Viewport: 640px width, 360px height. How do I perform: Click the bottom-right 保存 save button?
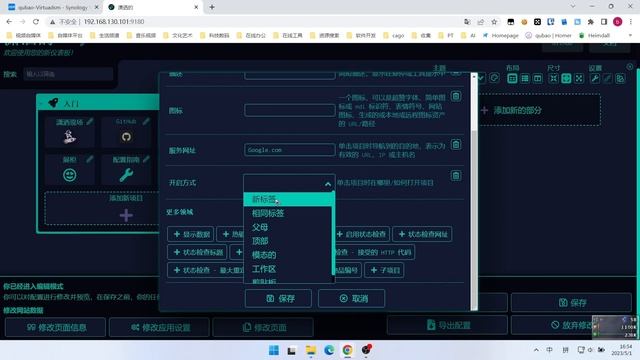click(x=571, y=302)
